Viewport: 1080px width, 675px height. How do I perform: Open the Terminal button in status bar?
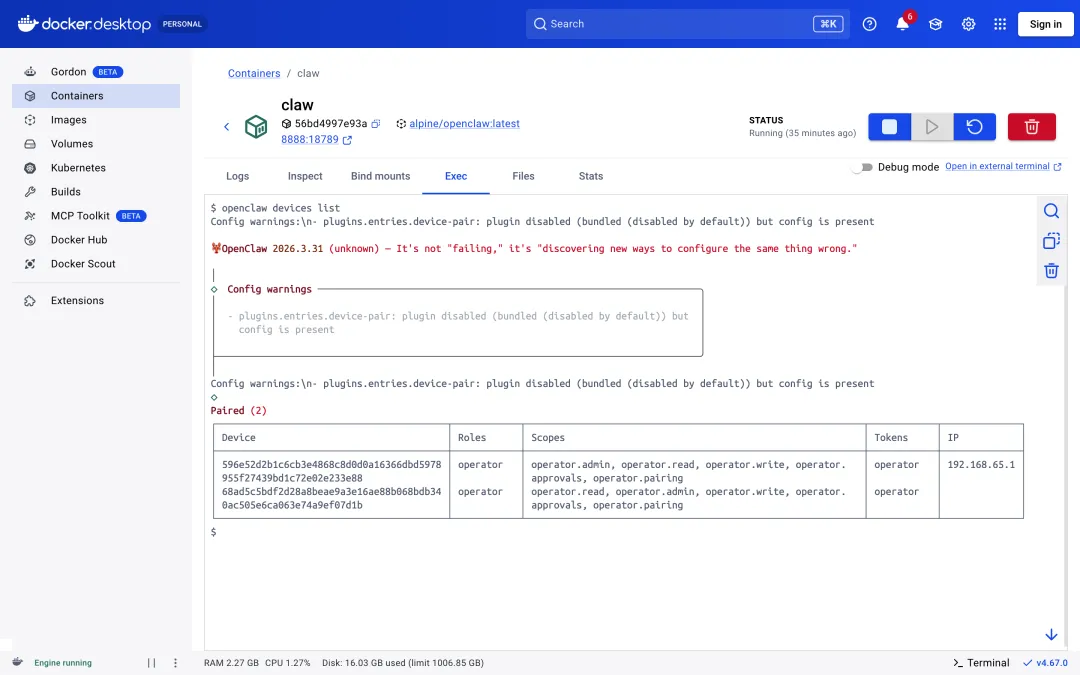981,663
